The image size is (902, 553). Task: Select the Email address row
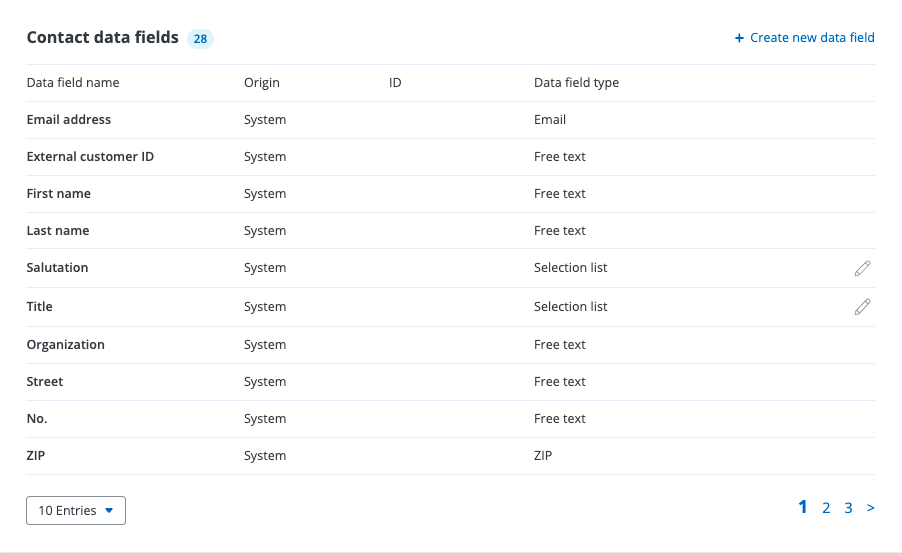point(69,120)
